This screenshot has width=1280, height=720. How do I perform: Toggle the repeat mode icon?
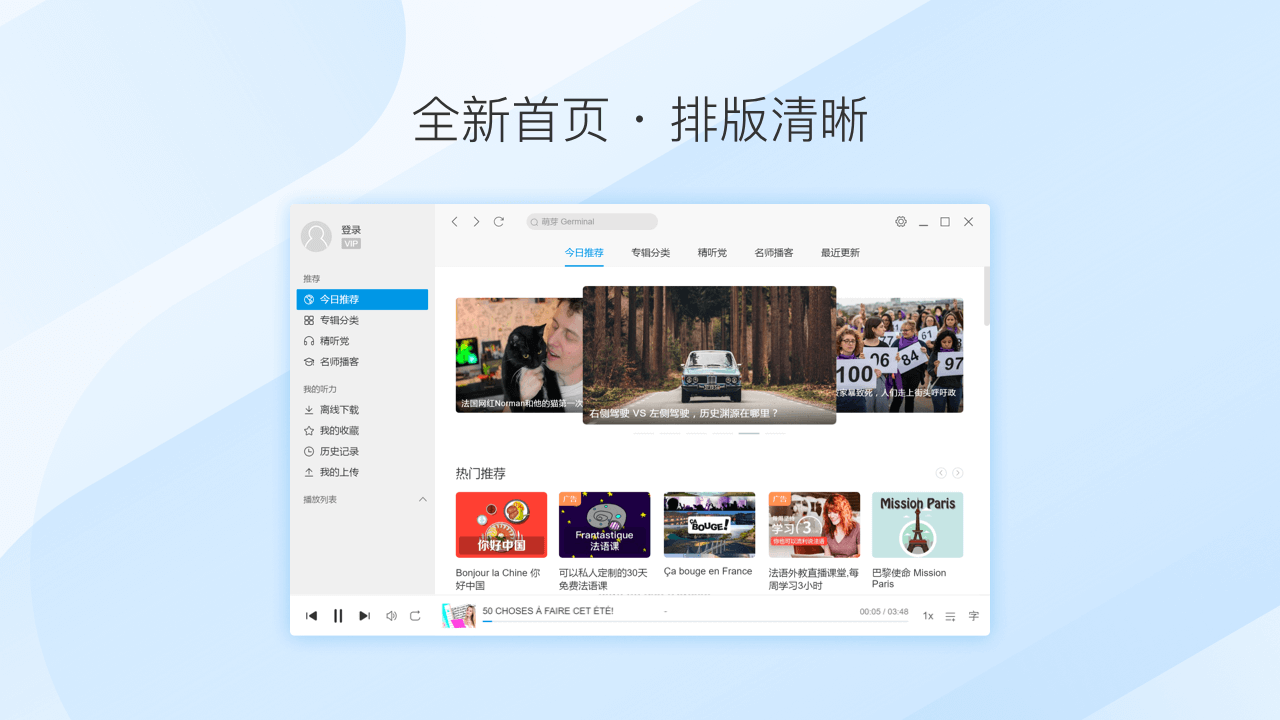[x=415, y=616]
